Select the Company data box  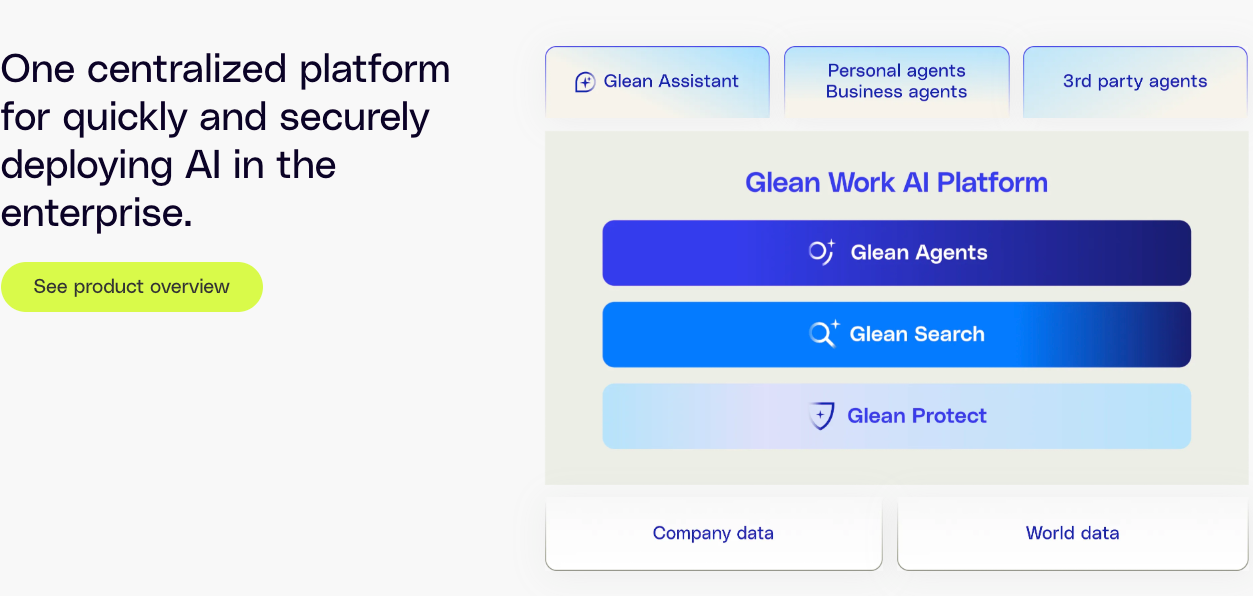click(x=714, y=534)
